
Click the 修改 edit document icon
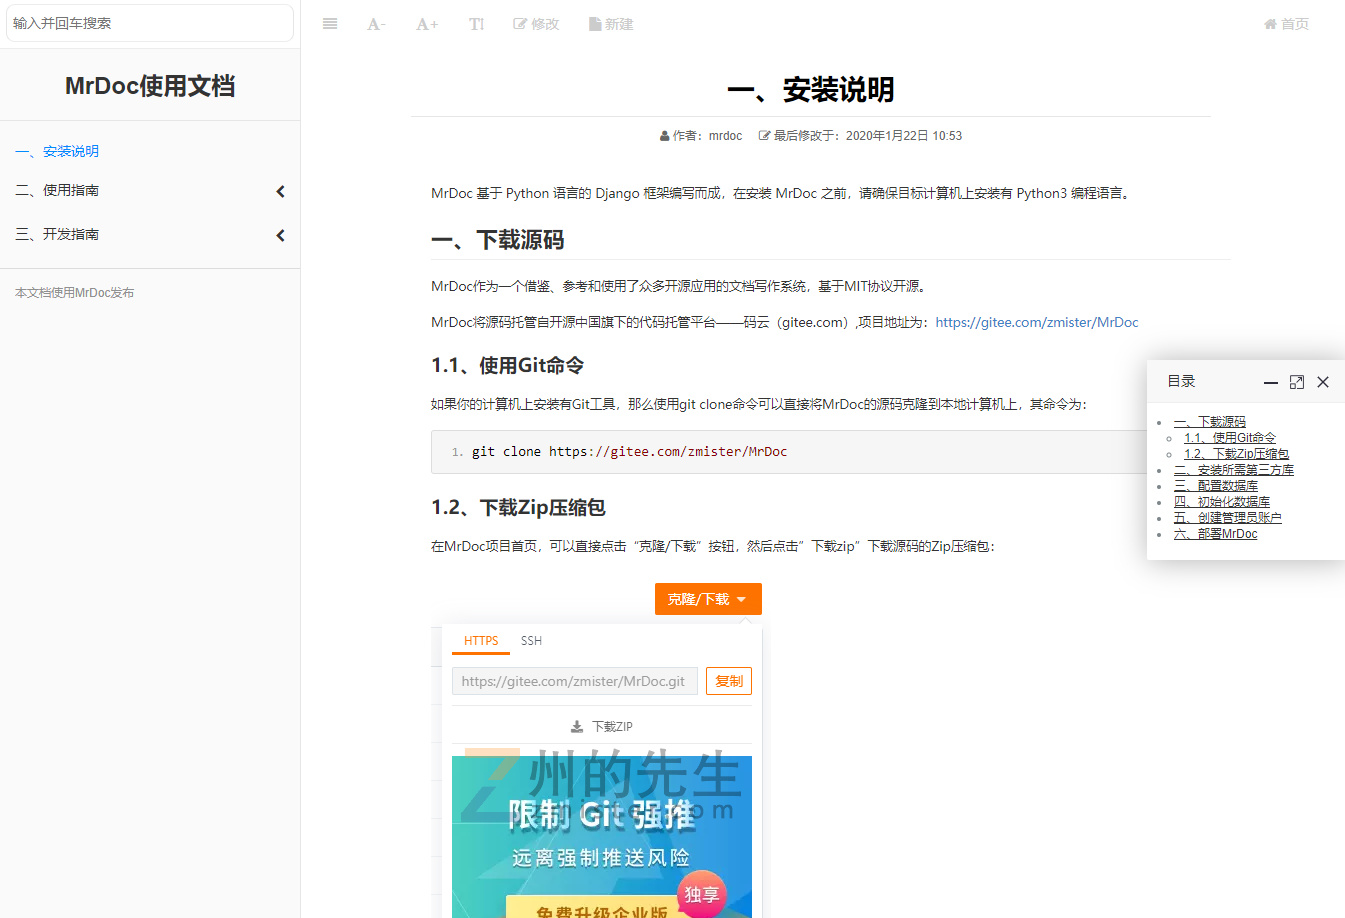click(536, 24)
